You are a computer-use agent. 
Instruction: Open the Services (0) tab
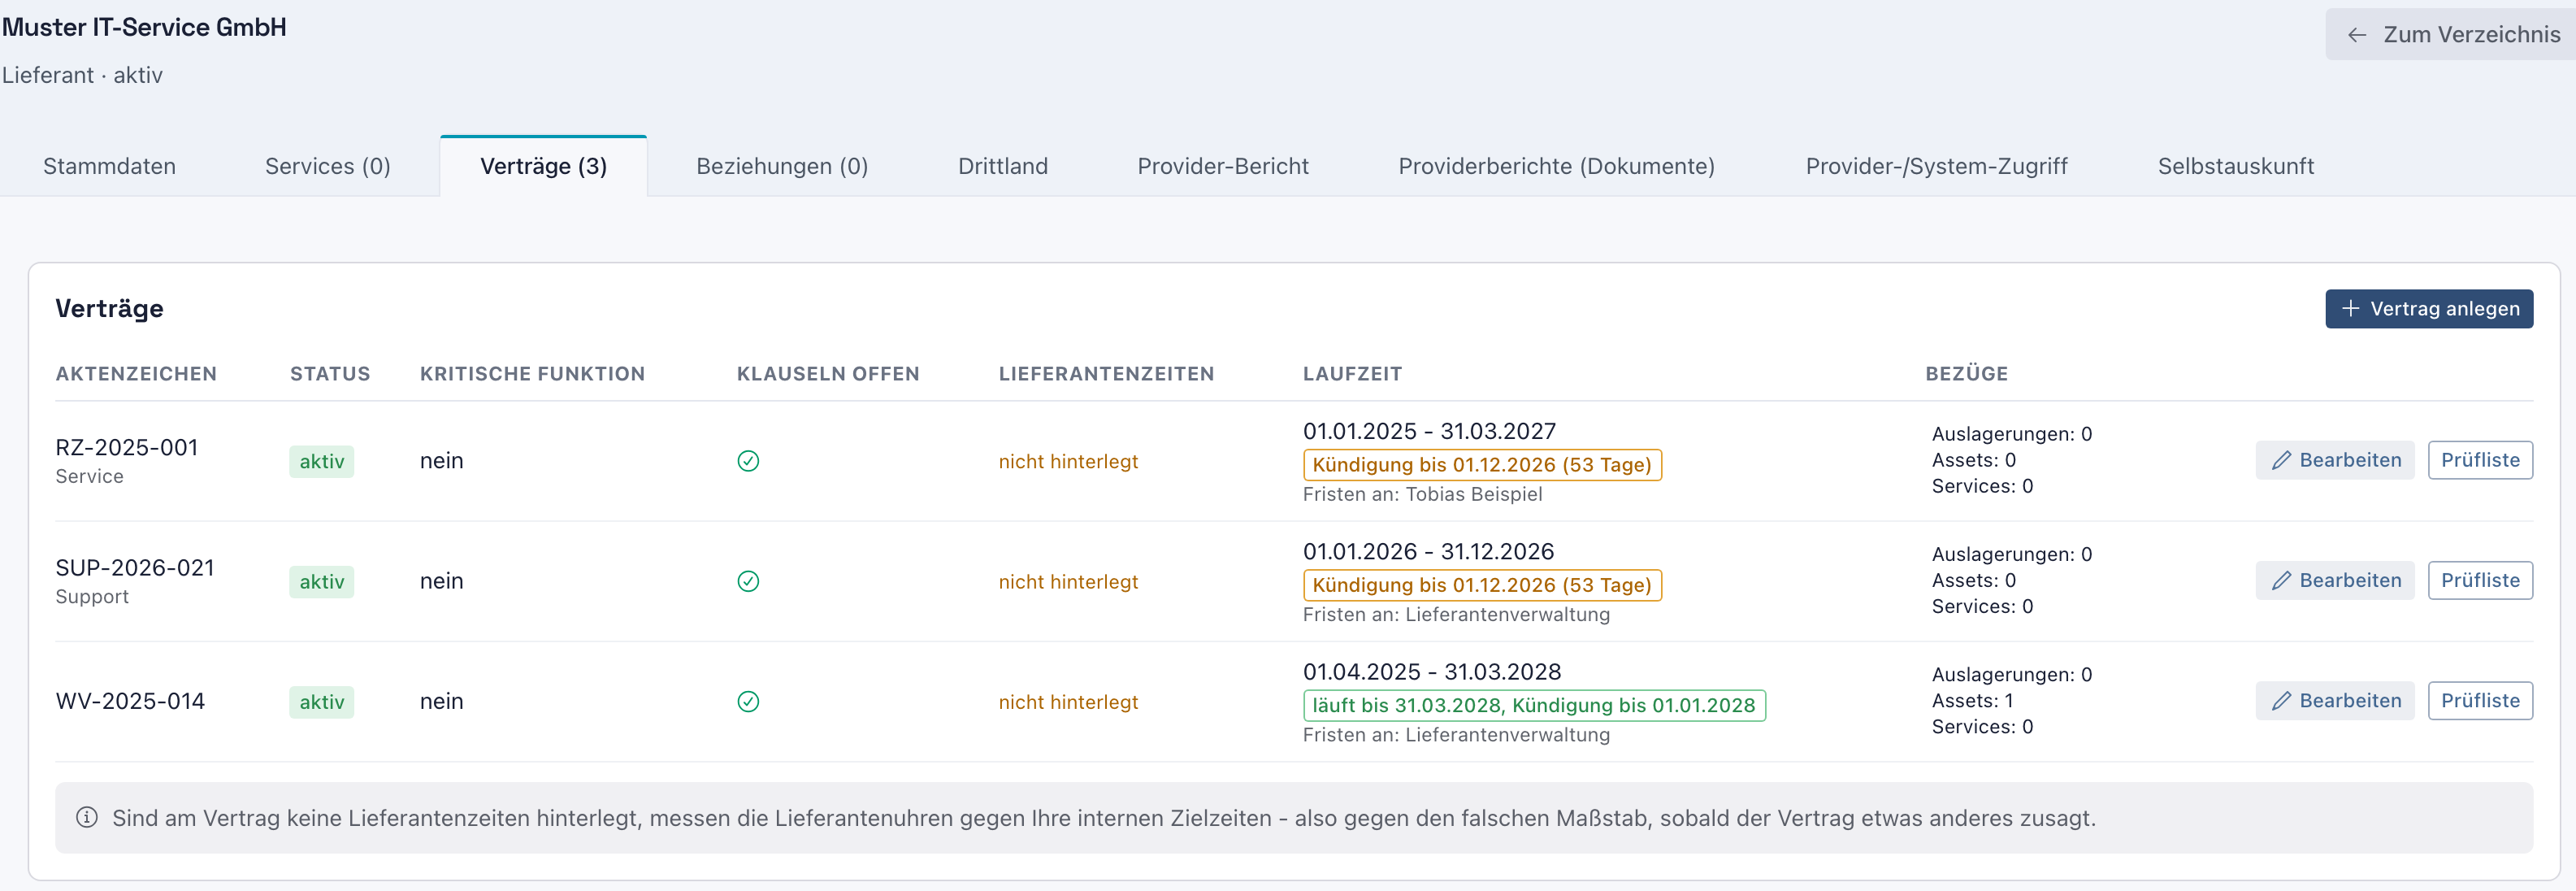coord(328,166)
